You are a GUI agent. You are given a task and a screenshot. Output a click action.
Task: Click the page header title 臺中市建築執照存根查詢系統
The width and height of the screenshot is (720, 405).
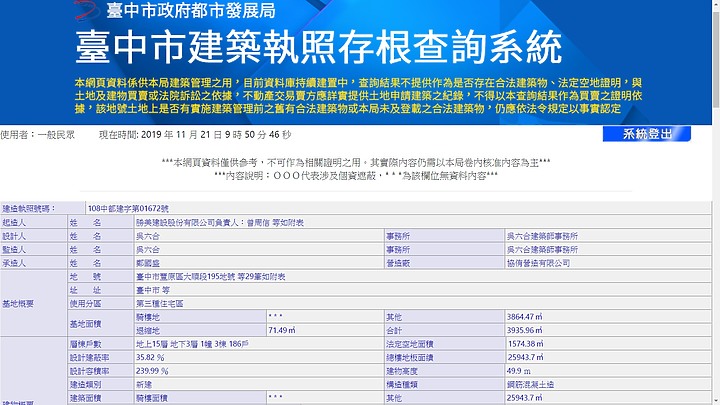pyautogui.click(x=318, y=47)
